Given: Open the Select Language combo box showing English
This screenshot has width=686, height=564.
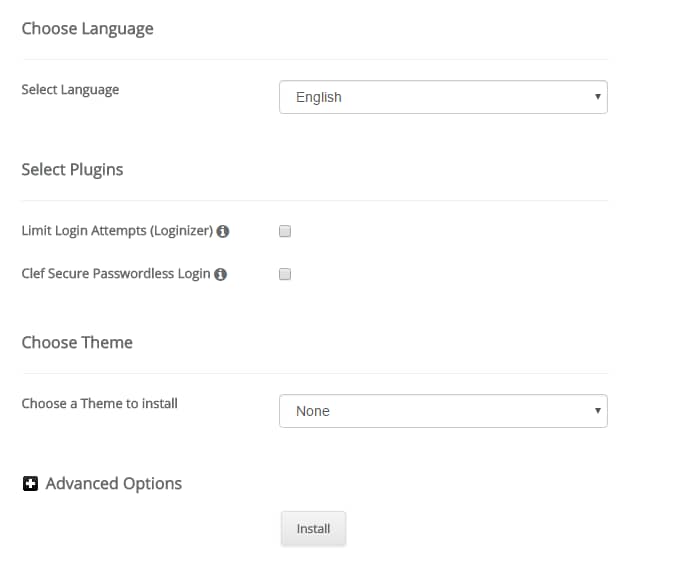Looking at the screenshot, I should [x=443, y=97].
